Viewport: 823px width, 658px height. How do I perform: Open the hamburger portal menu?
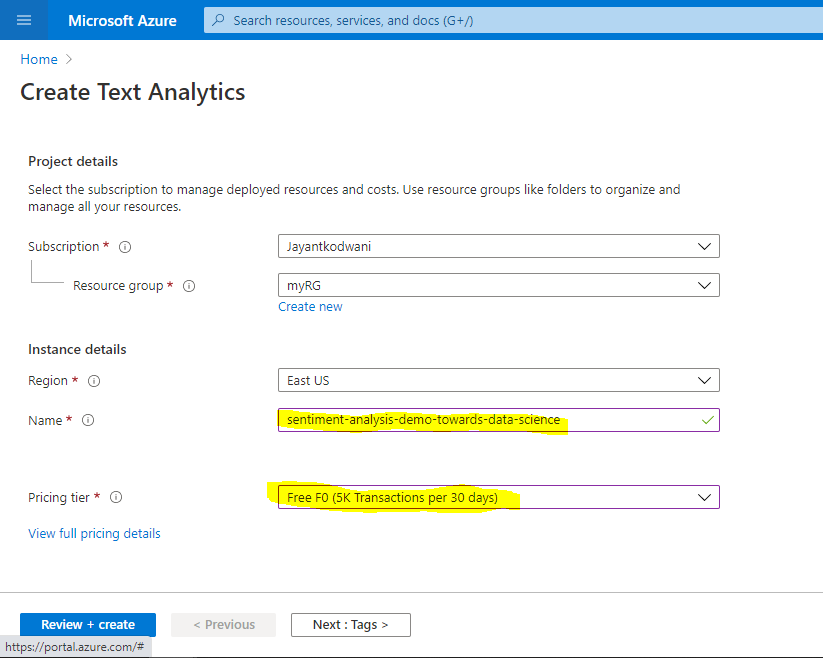pos(24,20)
